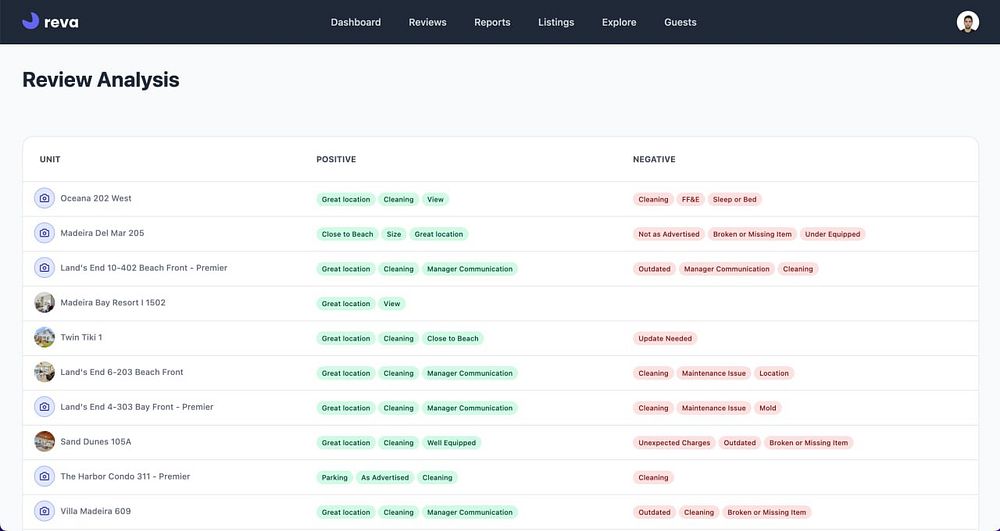Click camera icon for Oceana 202 West

click(x=44, y=198)
